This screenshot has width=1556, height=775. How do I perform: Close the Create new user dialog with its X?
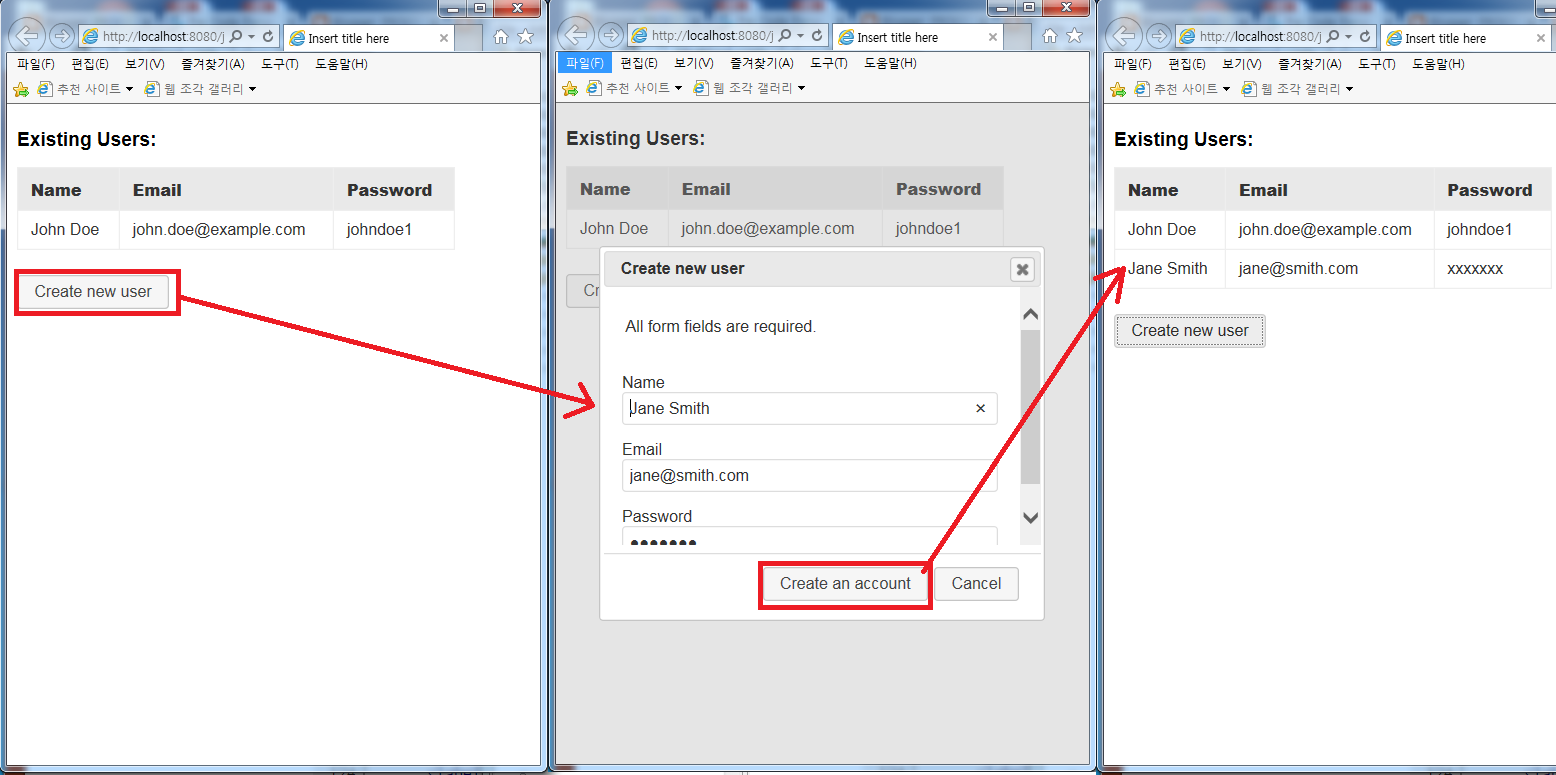click(x=1022, y=269)
